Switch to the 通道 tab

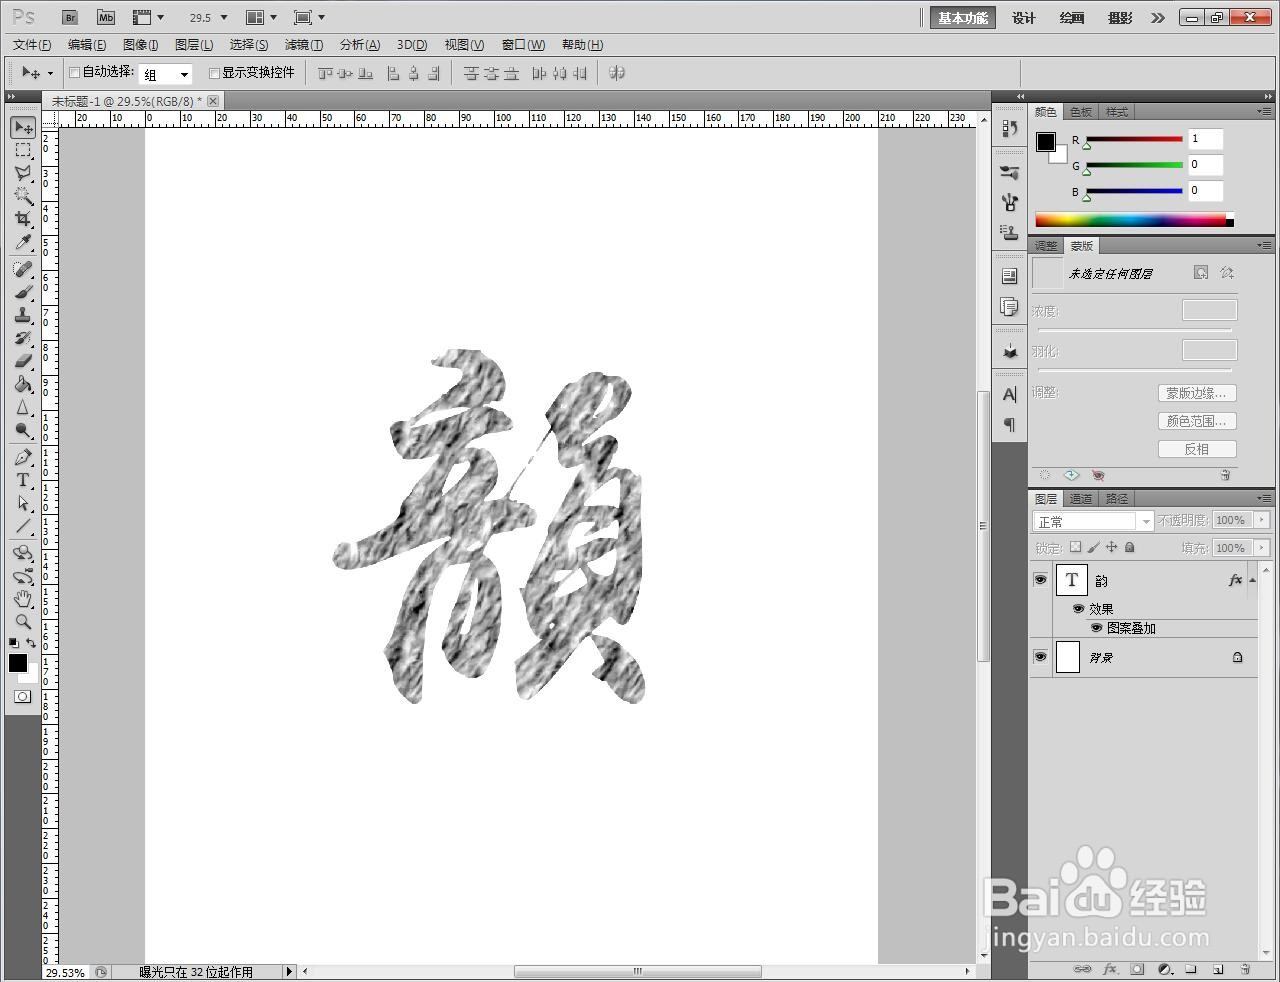(x=1081, y=498)
